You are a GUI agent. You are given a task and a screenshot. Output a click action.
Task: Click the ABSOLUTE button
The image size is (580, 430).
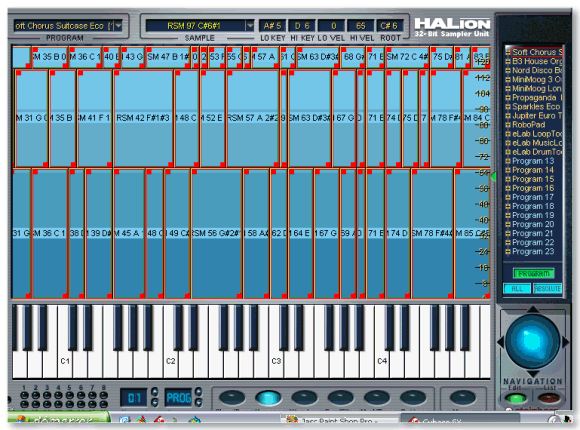(x=547, y=289)
